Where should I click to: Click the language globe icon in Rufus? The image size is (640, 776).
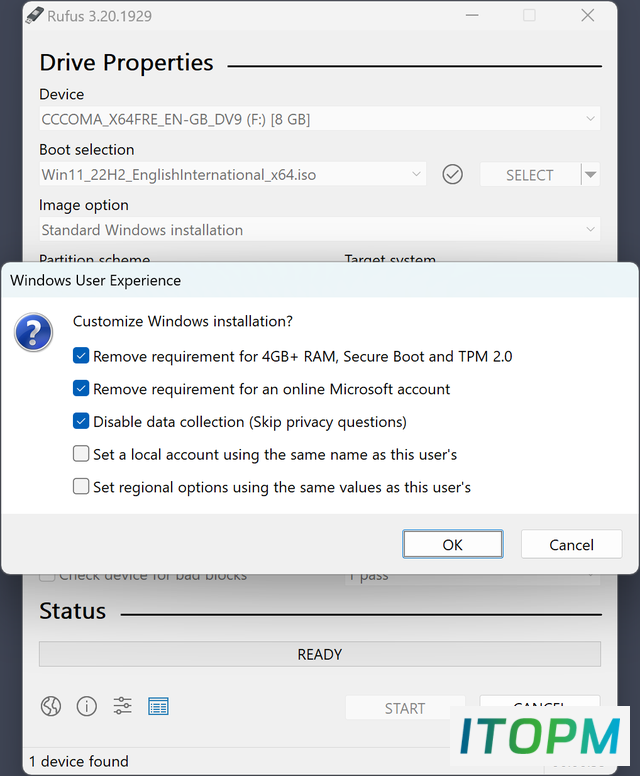point(50,706)
